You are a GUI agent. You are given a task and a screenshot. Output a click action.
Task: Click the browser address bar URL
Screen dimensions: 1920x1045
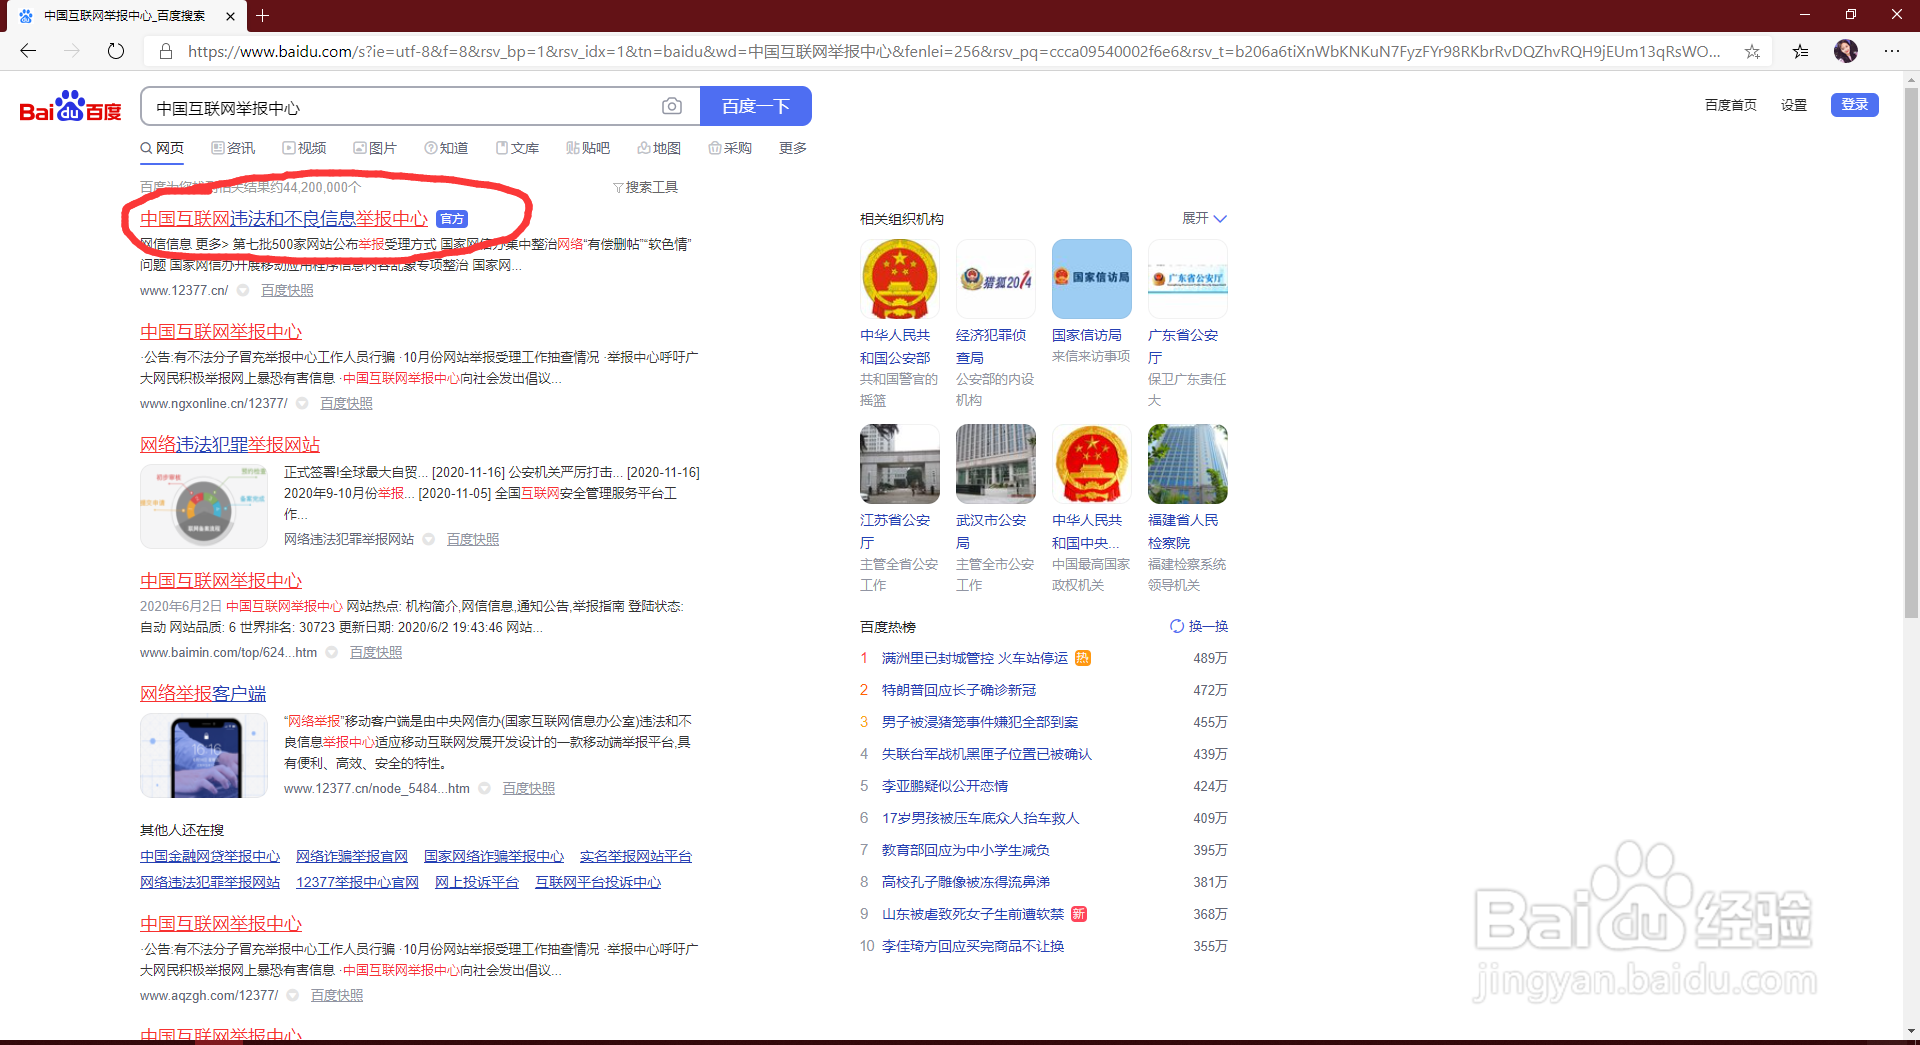pos(954,51)
